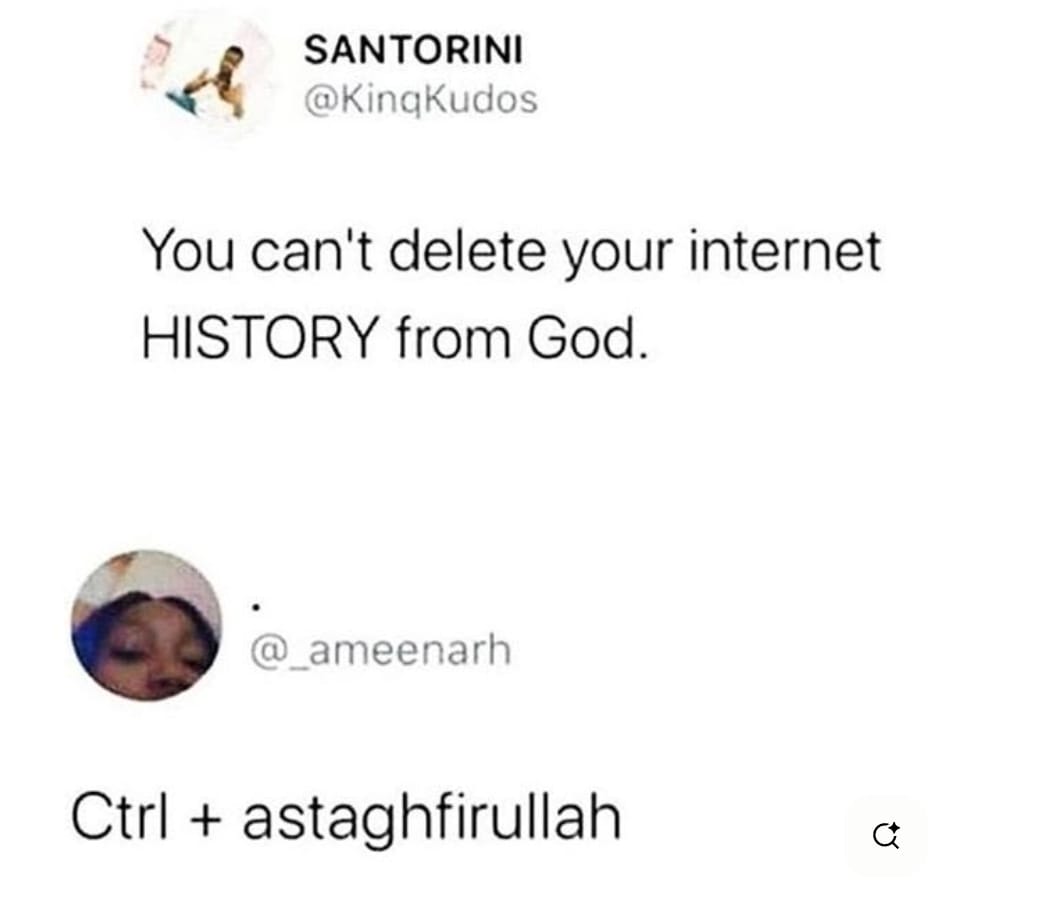Click the word "can't" in the tweet
This screenshot has height=915, width=1051.
(x=312, y=251)
